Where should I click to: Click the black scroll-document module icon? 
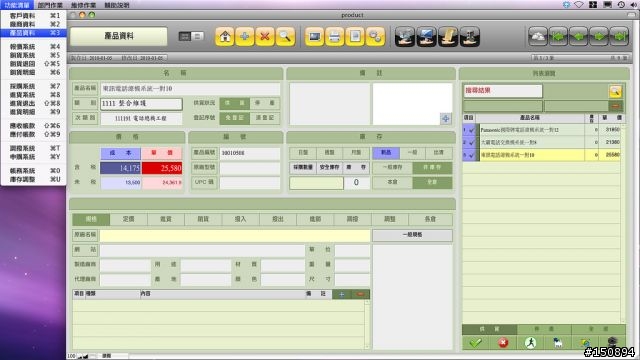click(448, 37)
